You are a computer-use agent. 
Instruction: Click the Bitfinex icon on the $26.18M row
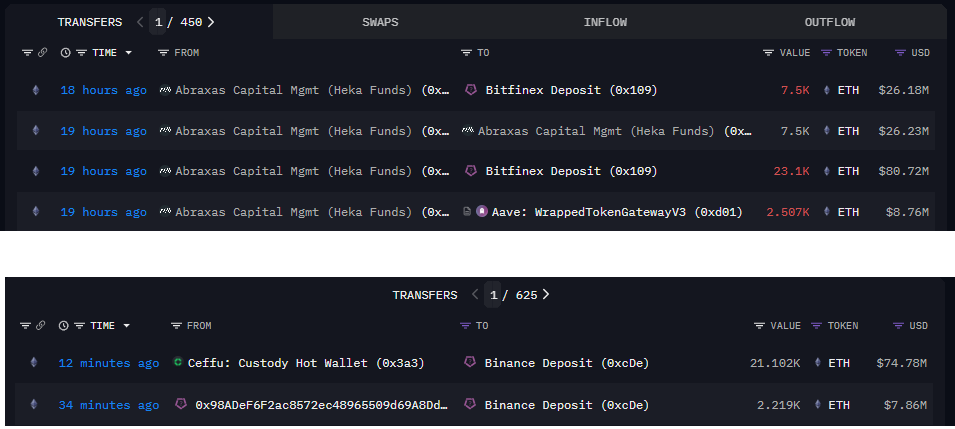pyautogui.click(x=471, y=90)
